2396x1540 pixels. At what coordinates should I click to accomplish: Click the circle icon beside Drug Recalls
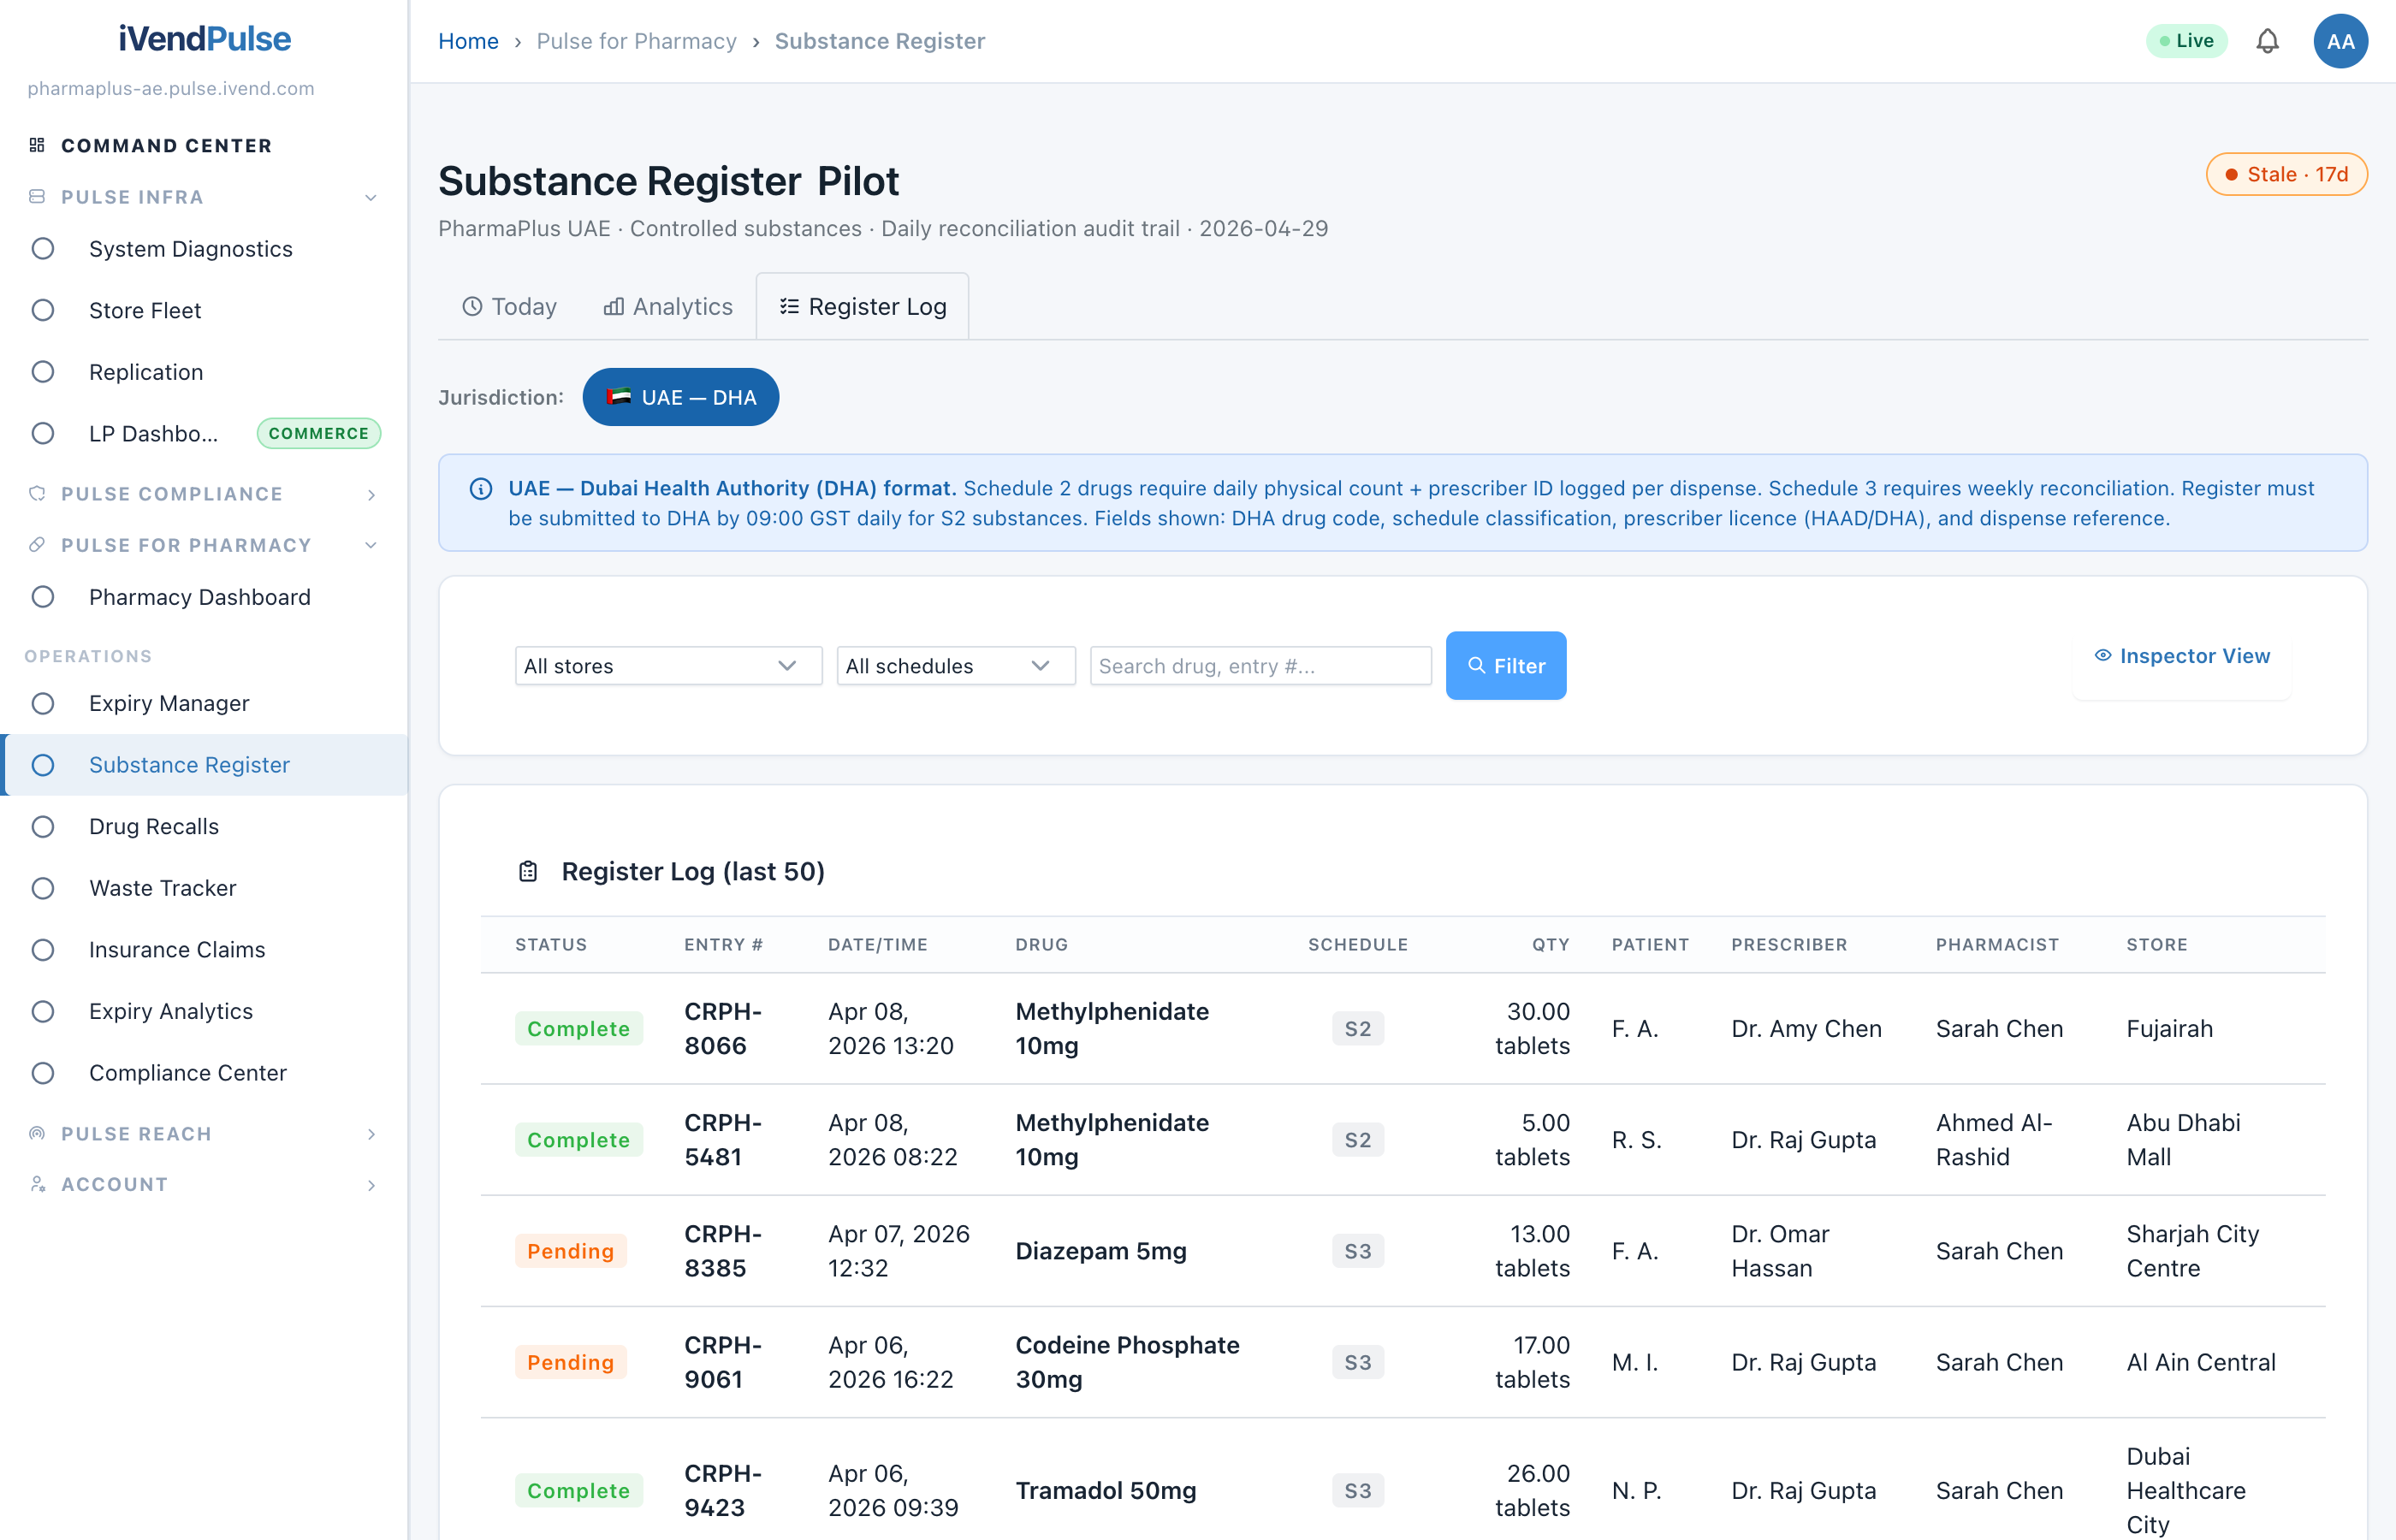click(43, 826)
